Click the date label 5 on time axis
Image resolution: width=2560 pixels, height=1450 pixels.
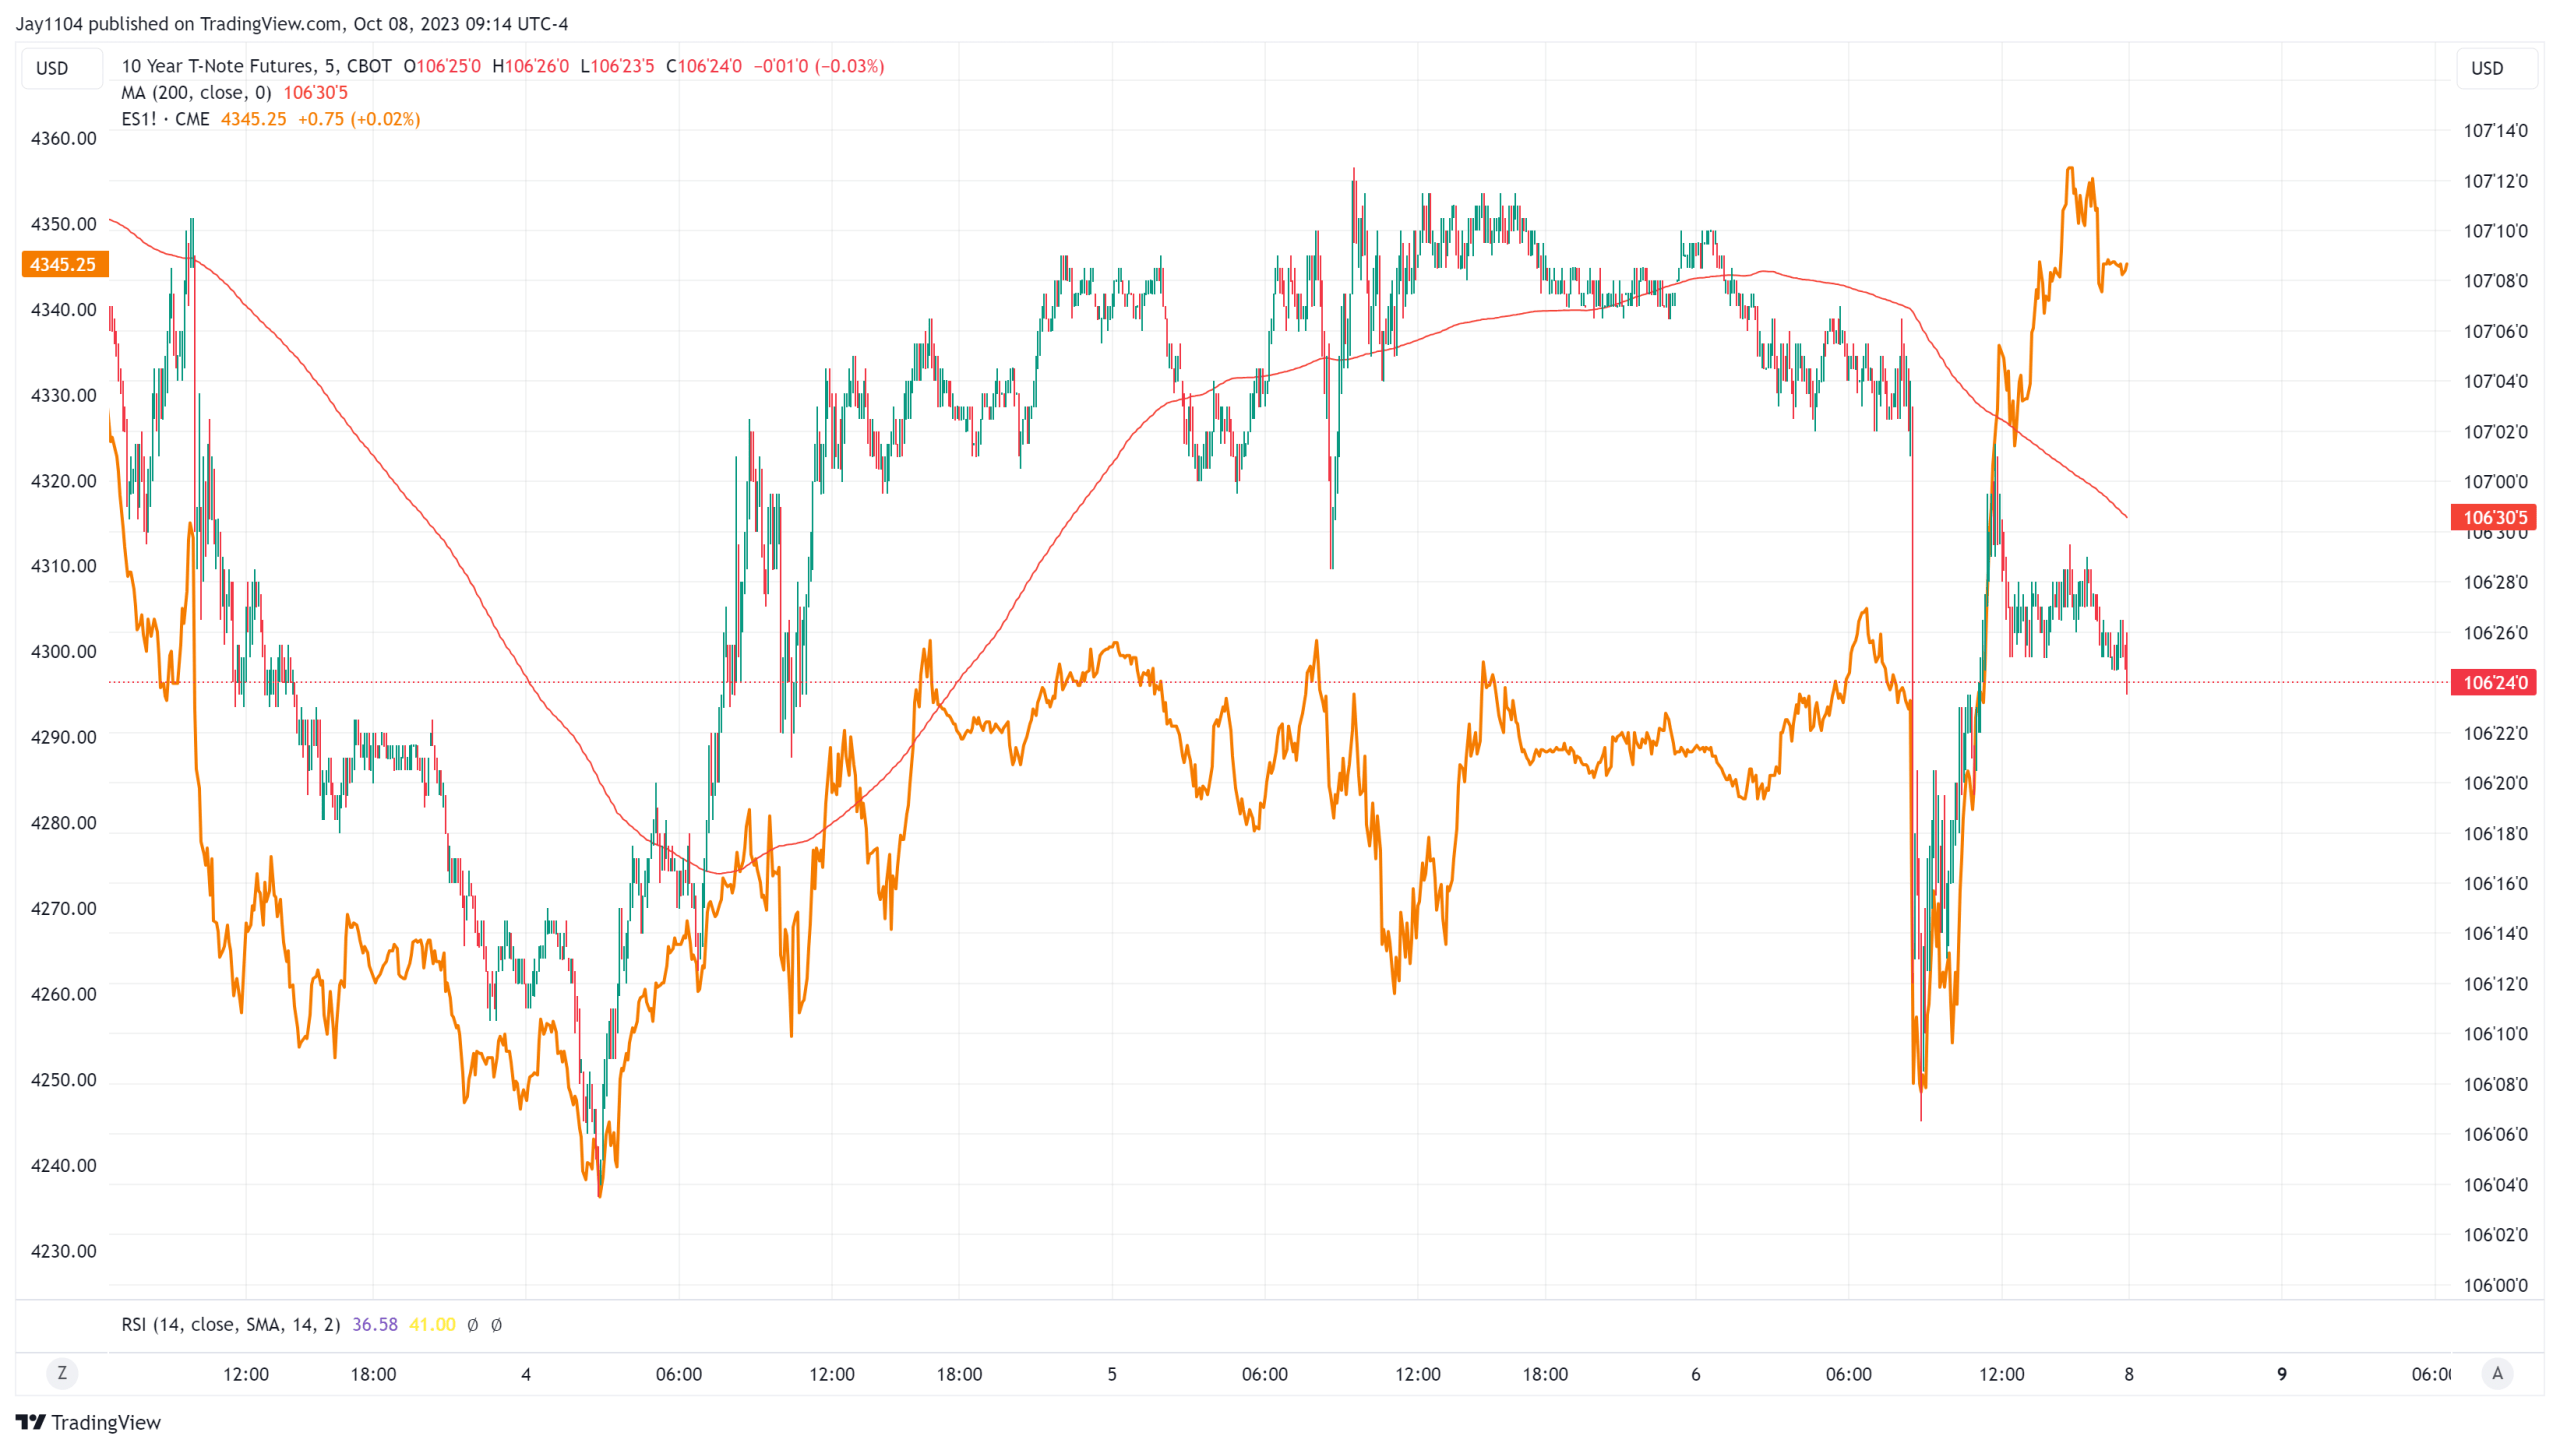[x=1111, y=1374]
